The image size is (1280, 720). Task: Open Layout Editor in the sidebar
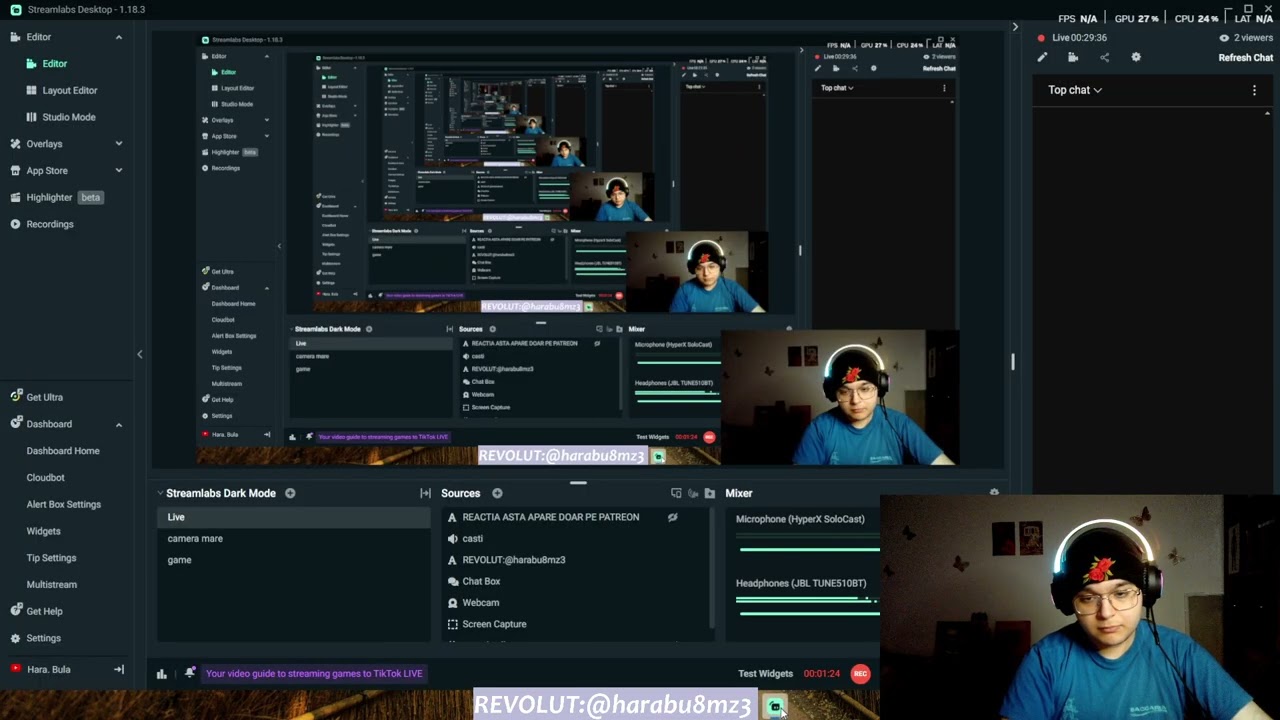point(69,90)
